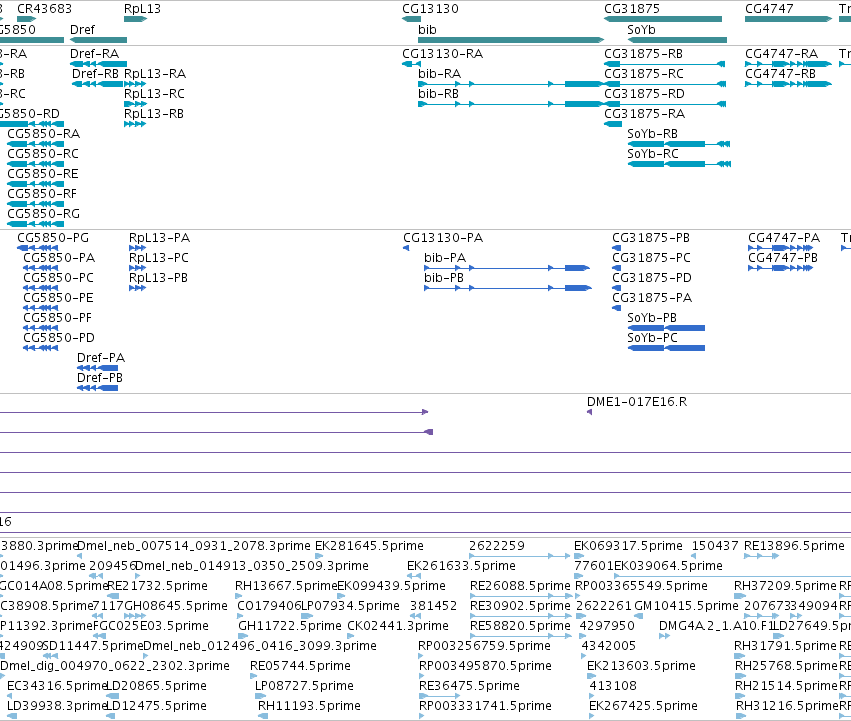851x721 pixels.
Task: Select the RE26088.5prime EST label
Action: tap(520, 586)
